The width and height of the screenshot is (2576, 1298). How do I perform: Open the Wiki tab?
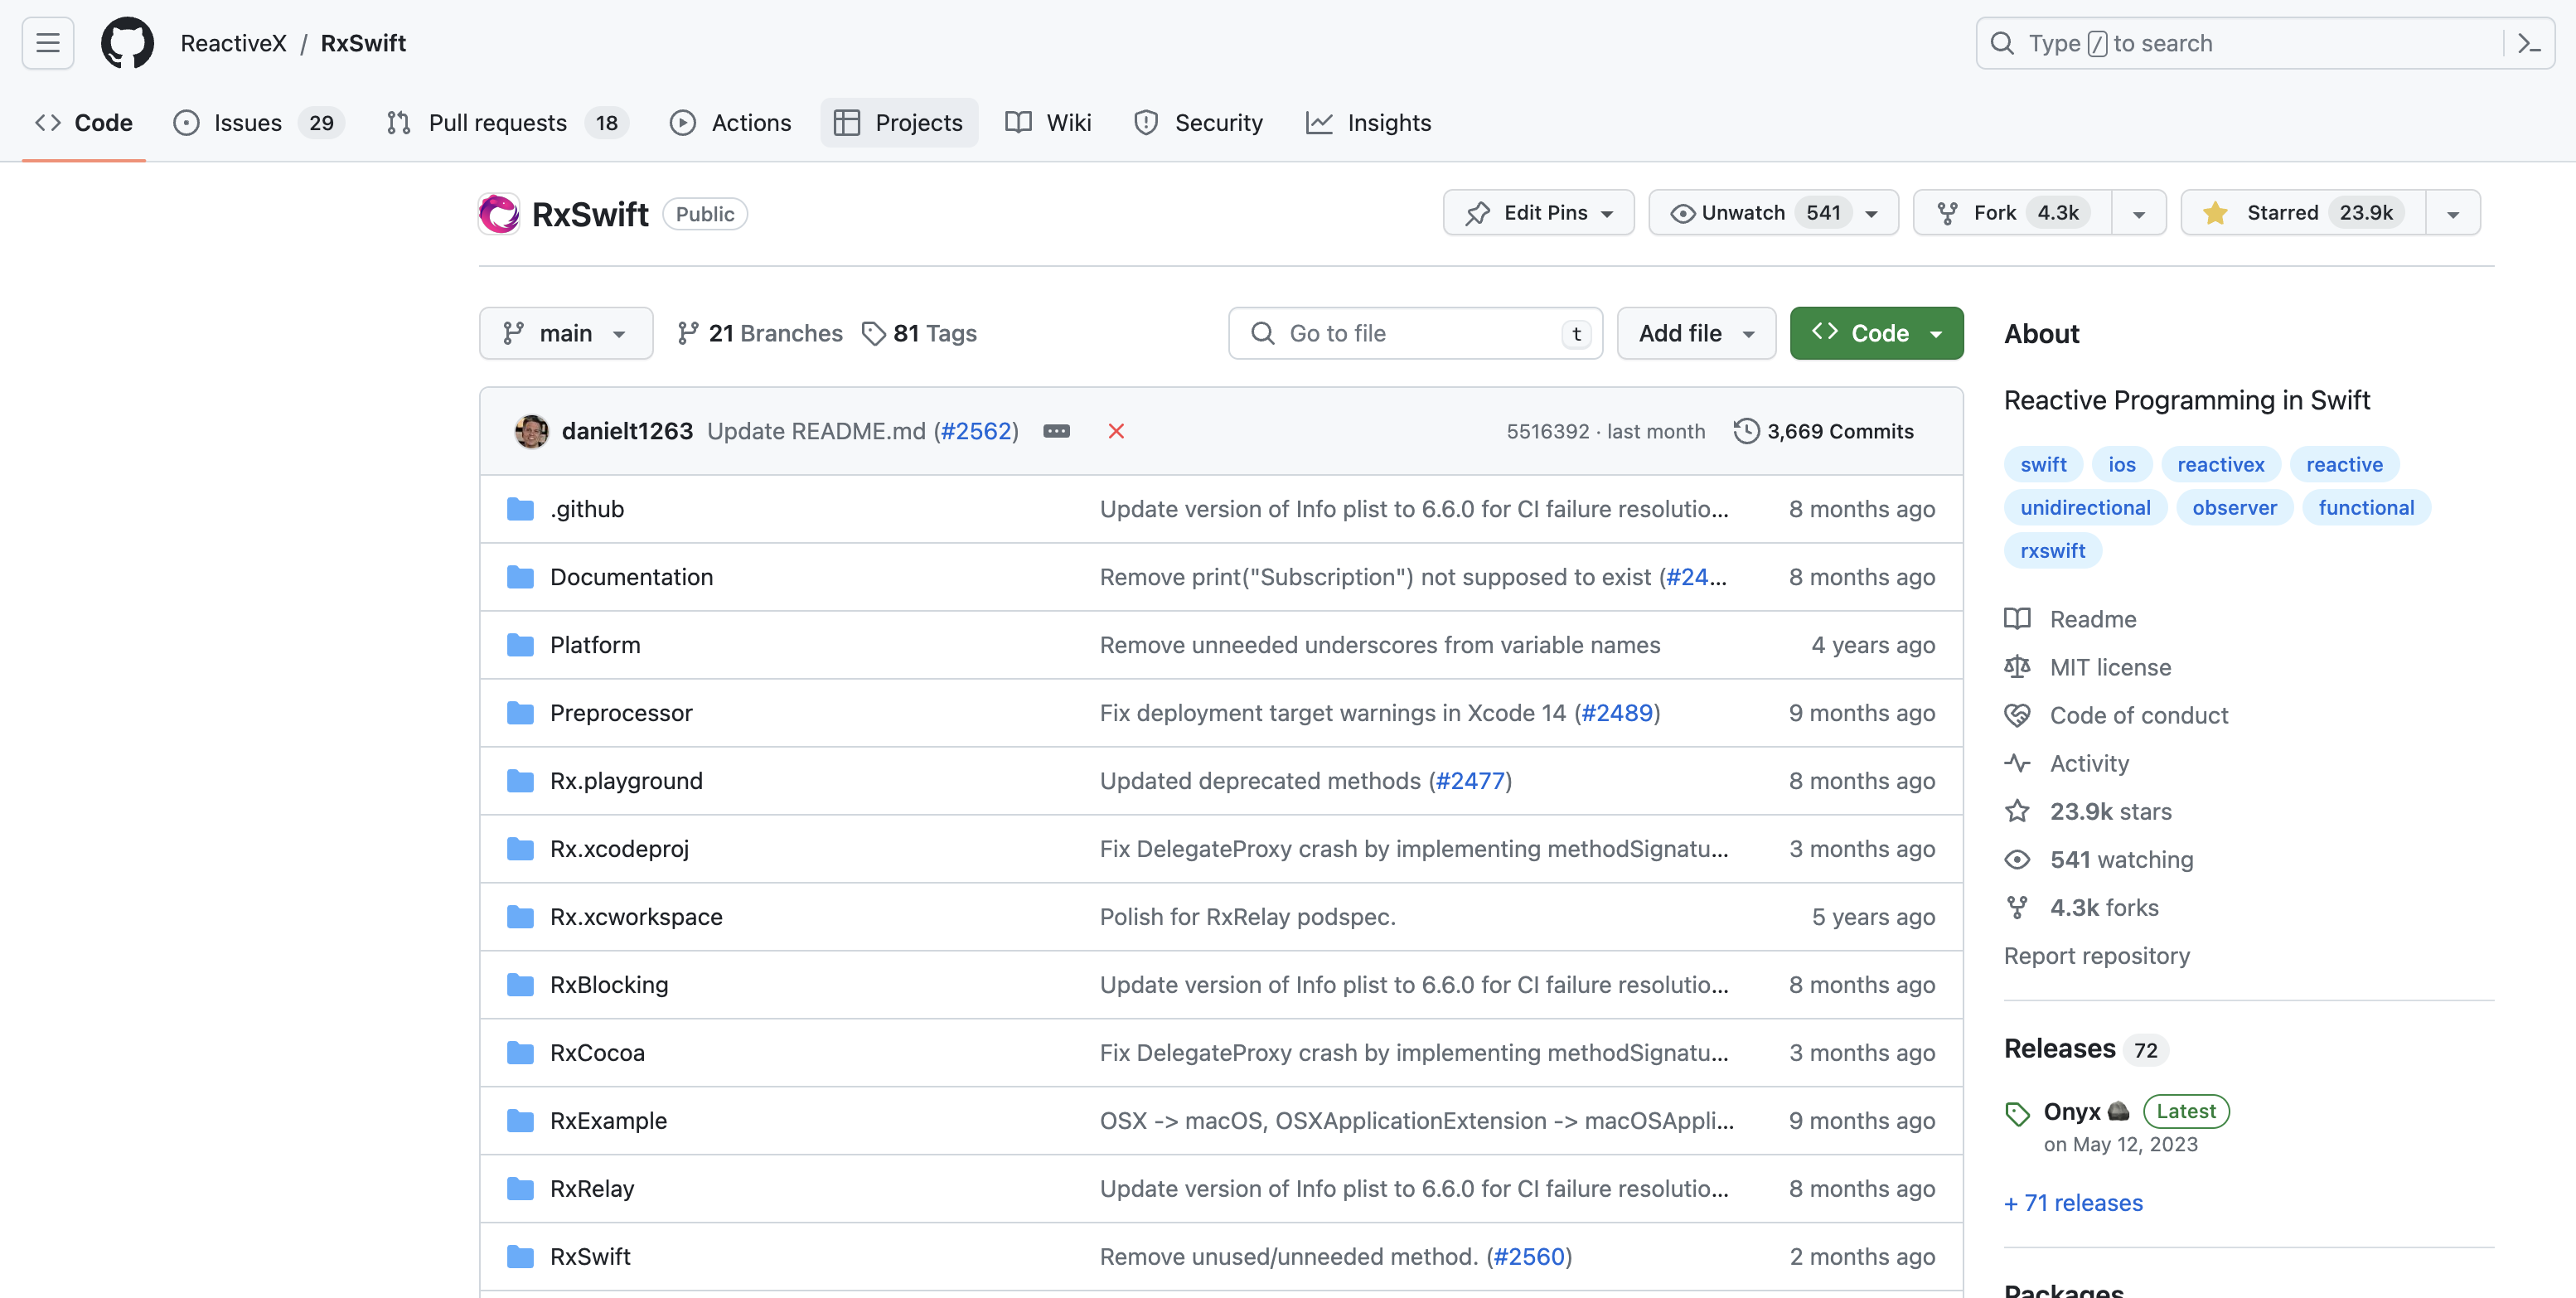[1048, 123]
